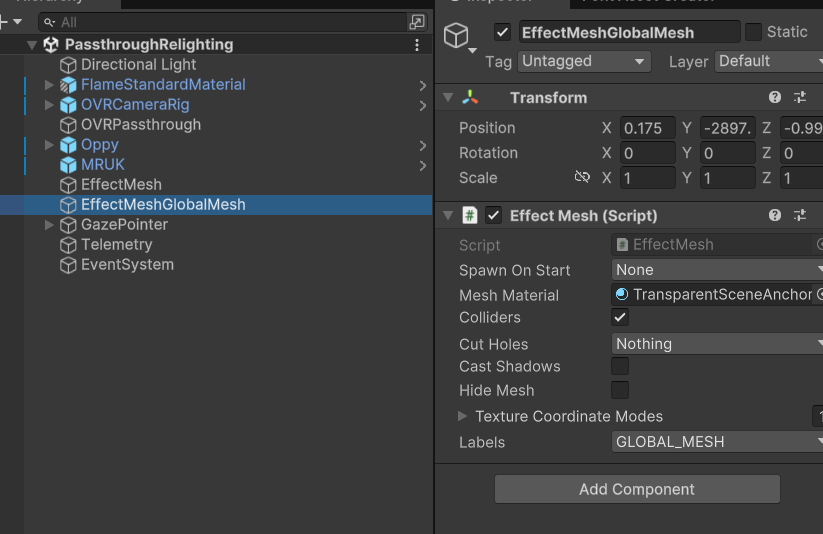The height and width of the screenshot is (534, 823).
Task: Click the Rotation X field
Action: (648, 153)
